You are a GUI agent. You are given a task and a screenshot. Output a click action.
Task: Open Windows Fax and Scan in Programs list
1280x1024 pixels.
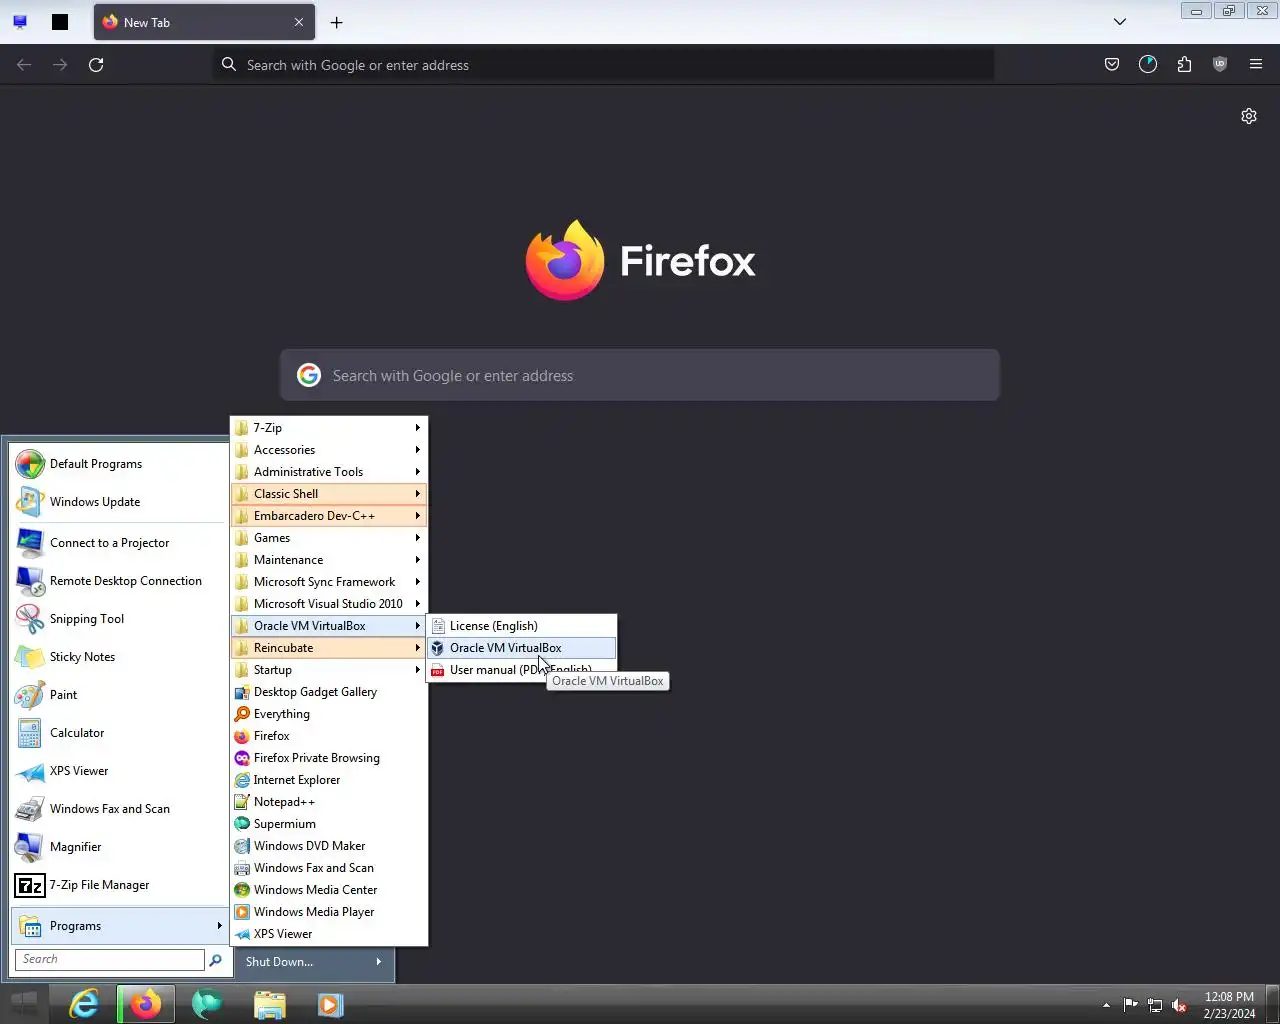pos(329,868)
